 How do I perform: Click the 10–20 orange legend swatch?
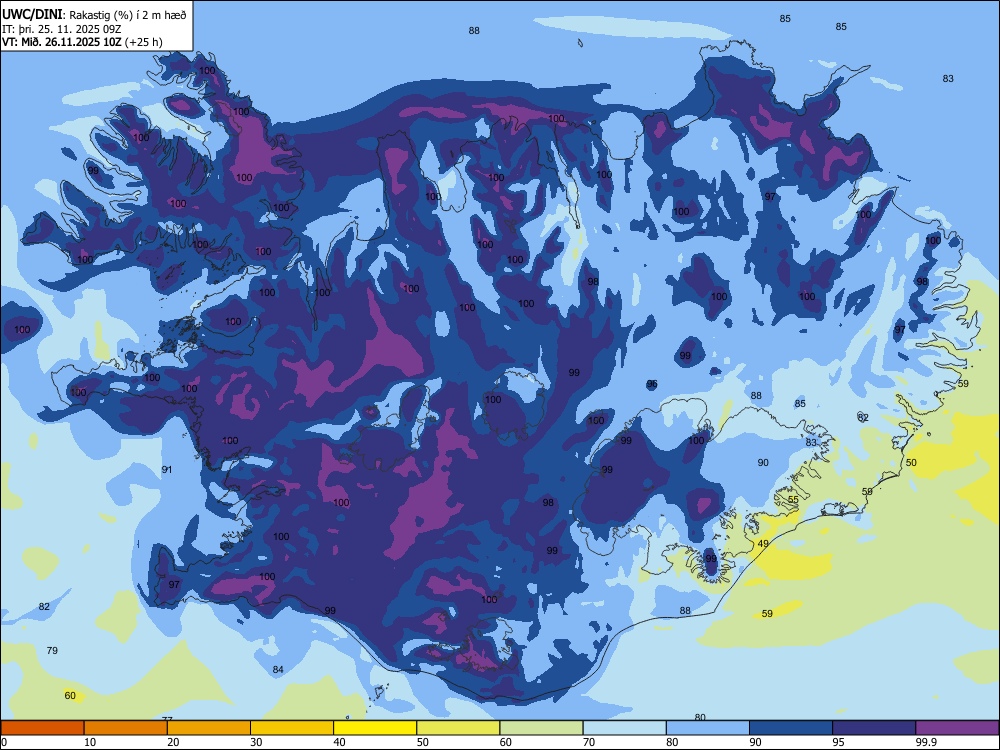pos(126,728)
